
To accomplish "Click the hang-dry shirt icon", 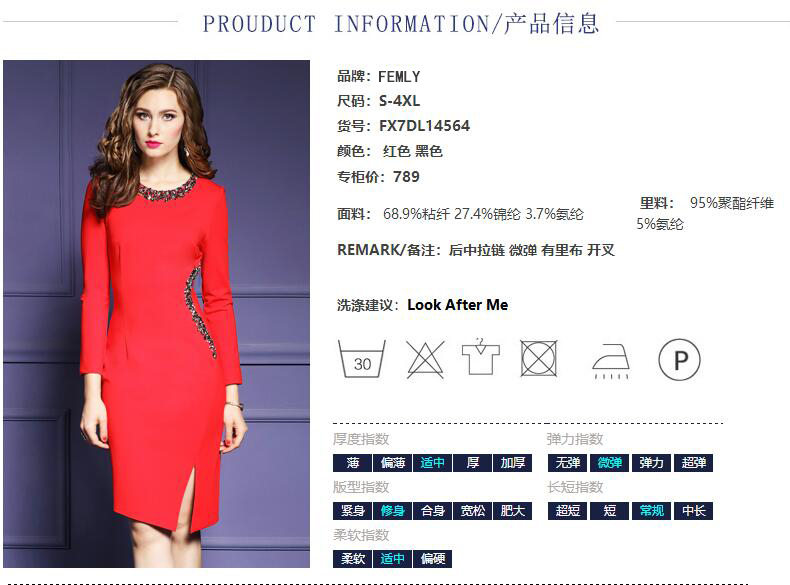I will pyautogui.click(x=481, y=356).
